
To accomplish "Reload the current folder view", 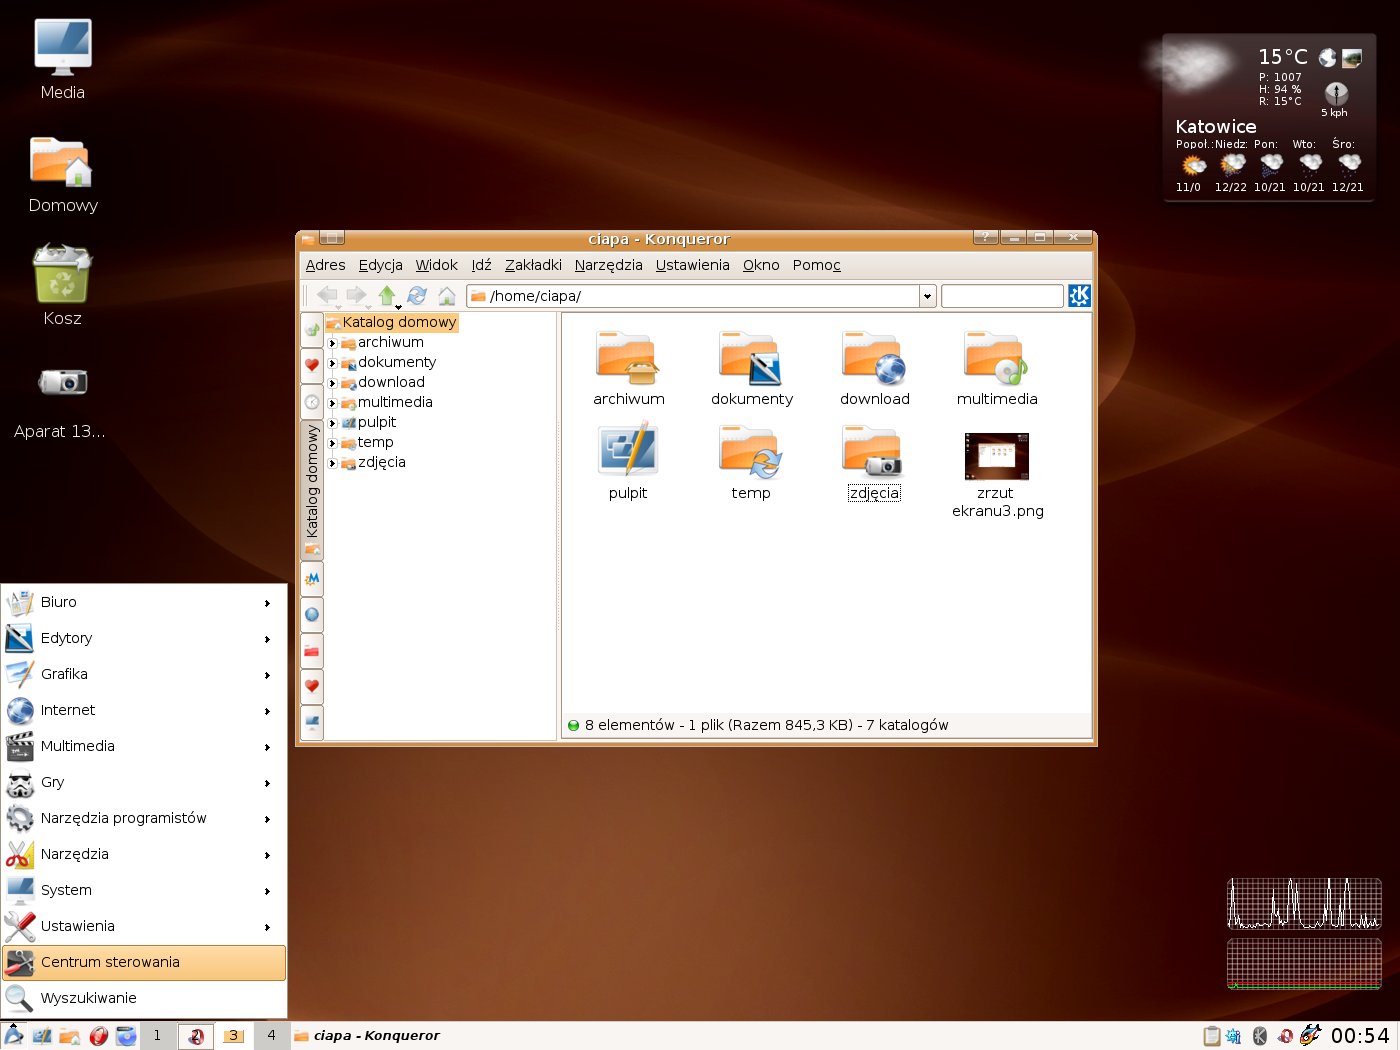I will point(417,295).
